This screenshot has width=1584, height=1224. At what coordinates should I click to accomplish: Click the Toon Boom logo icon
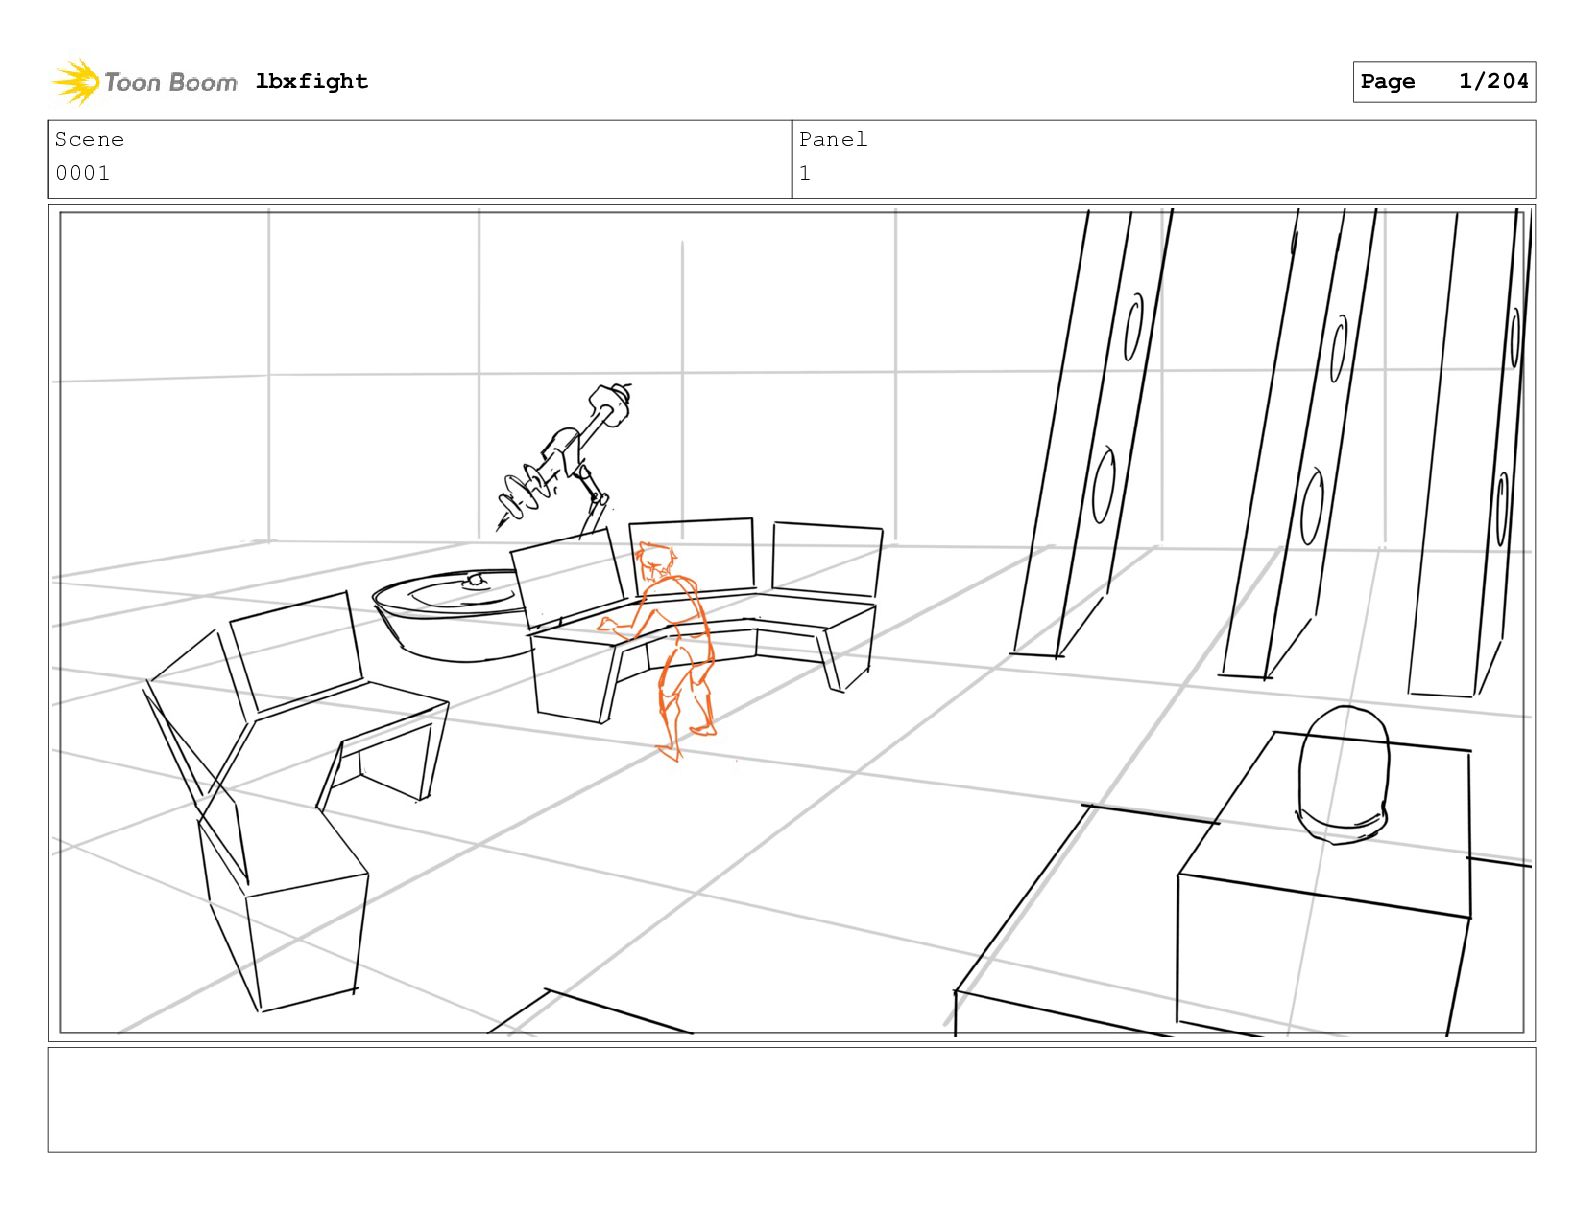[76, 82]
